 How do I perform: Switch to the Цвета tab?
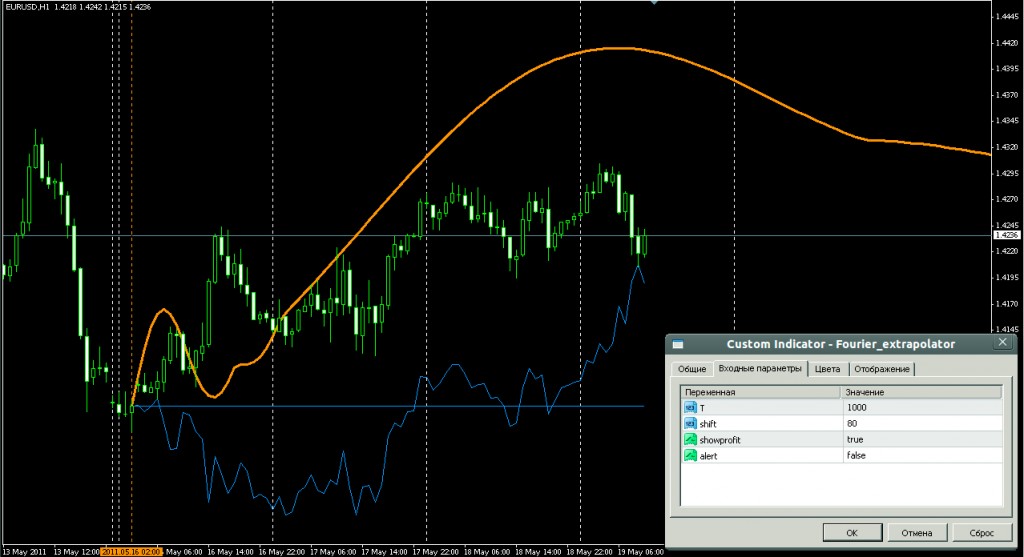pos(827,369)
